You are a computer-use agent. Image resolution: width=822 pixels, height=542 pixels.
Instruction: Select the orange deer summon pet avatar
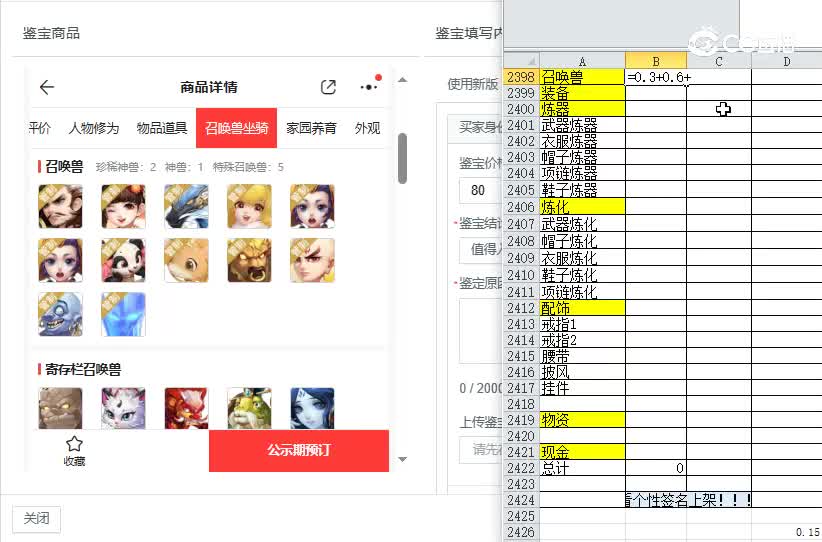tap(186, 261)
